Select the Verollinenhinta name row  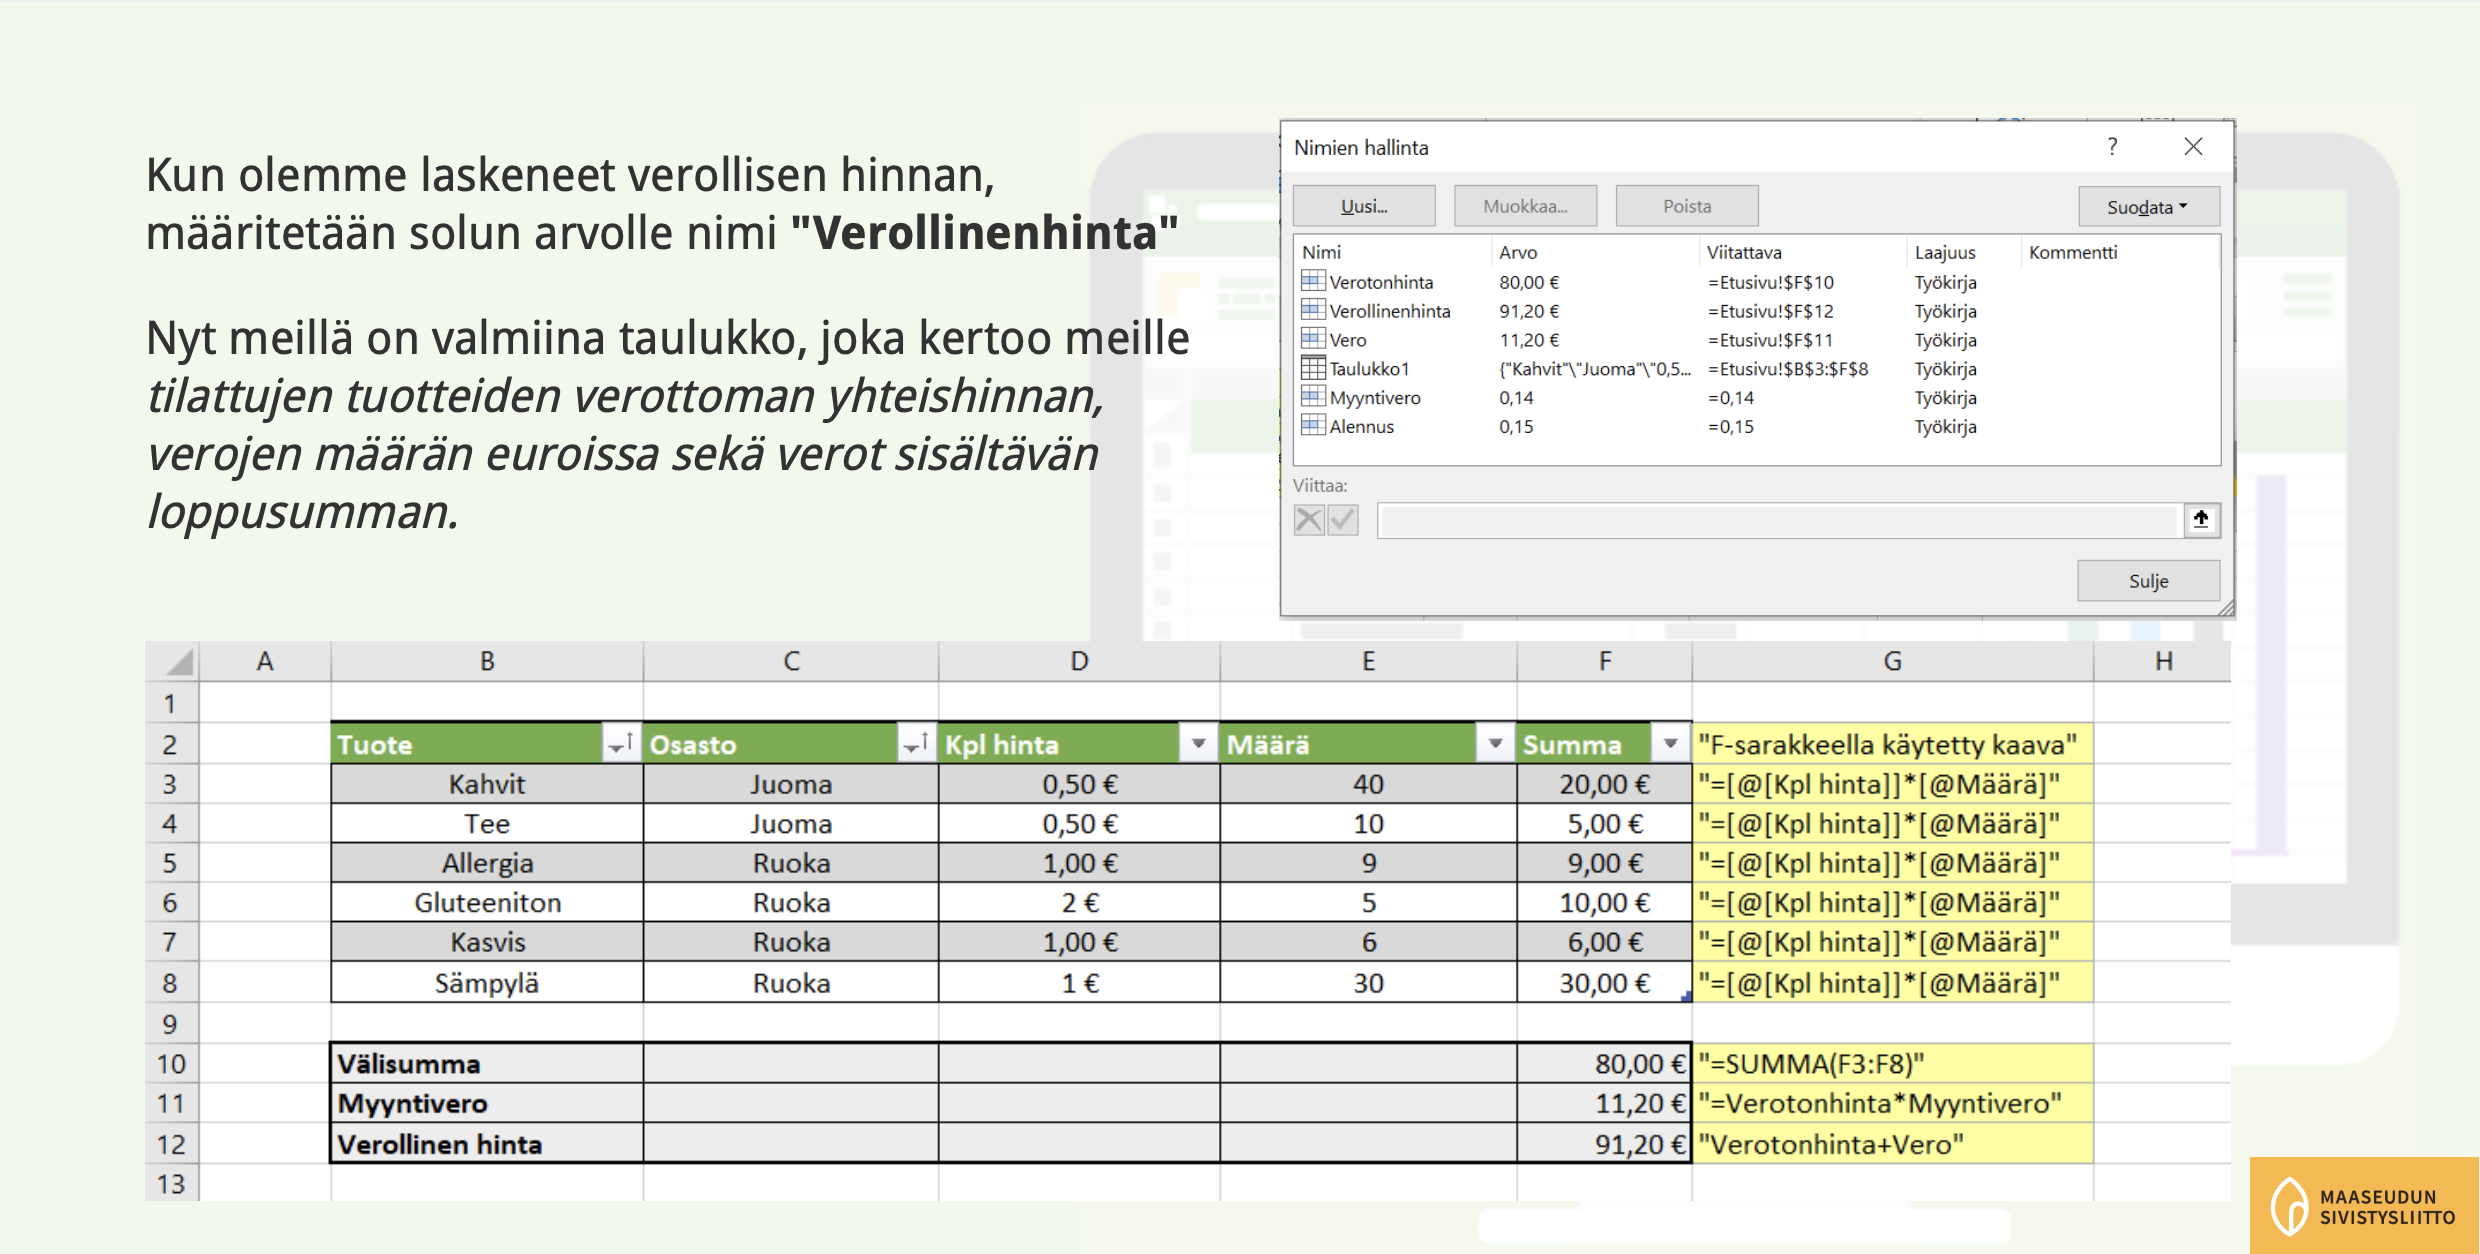1756,311
